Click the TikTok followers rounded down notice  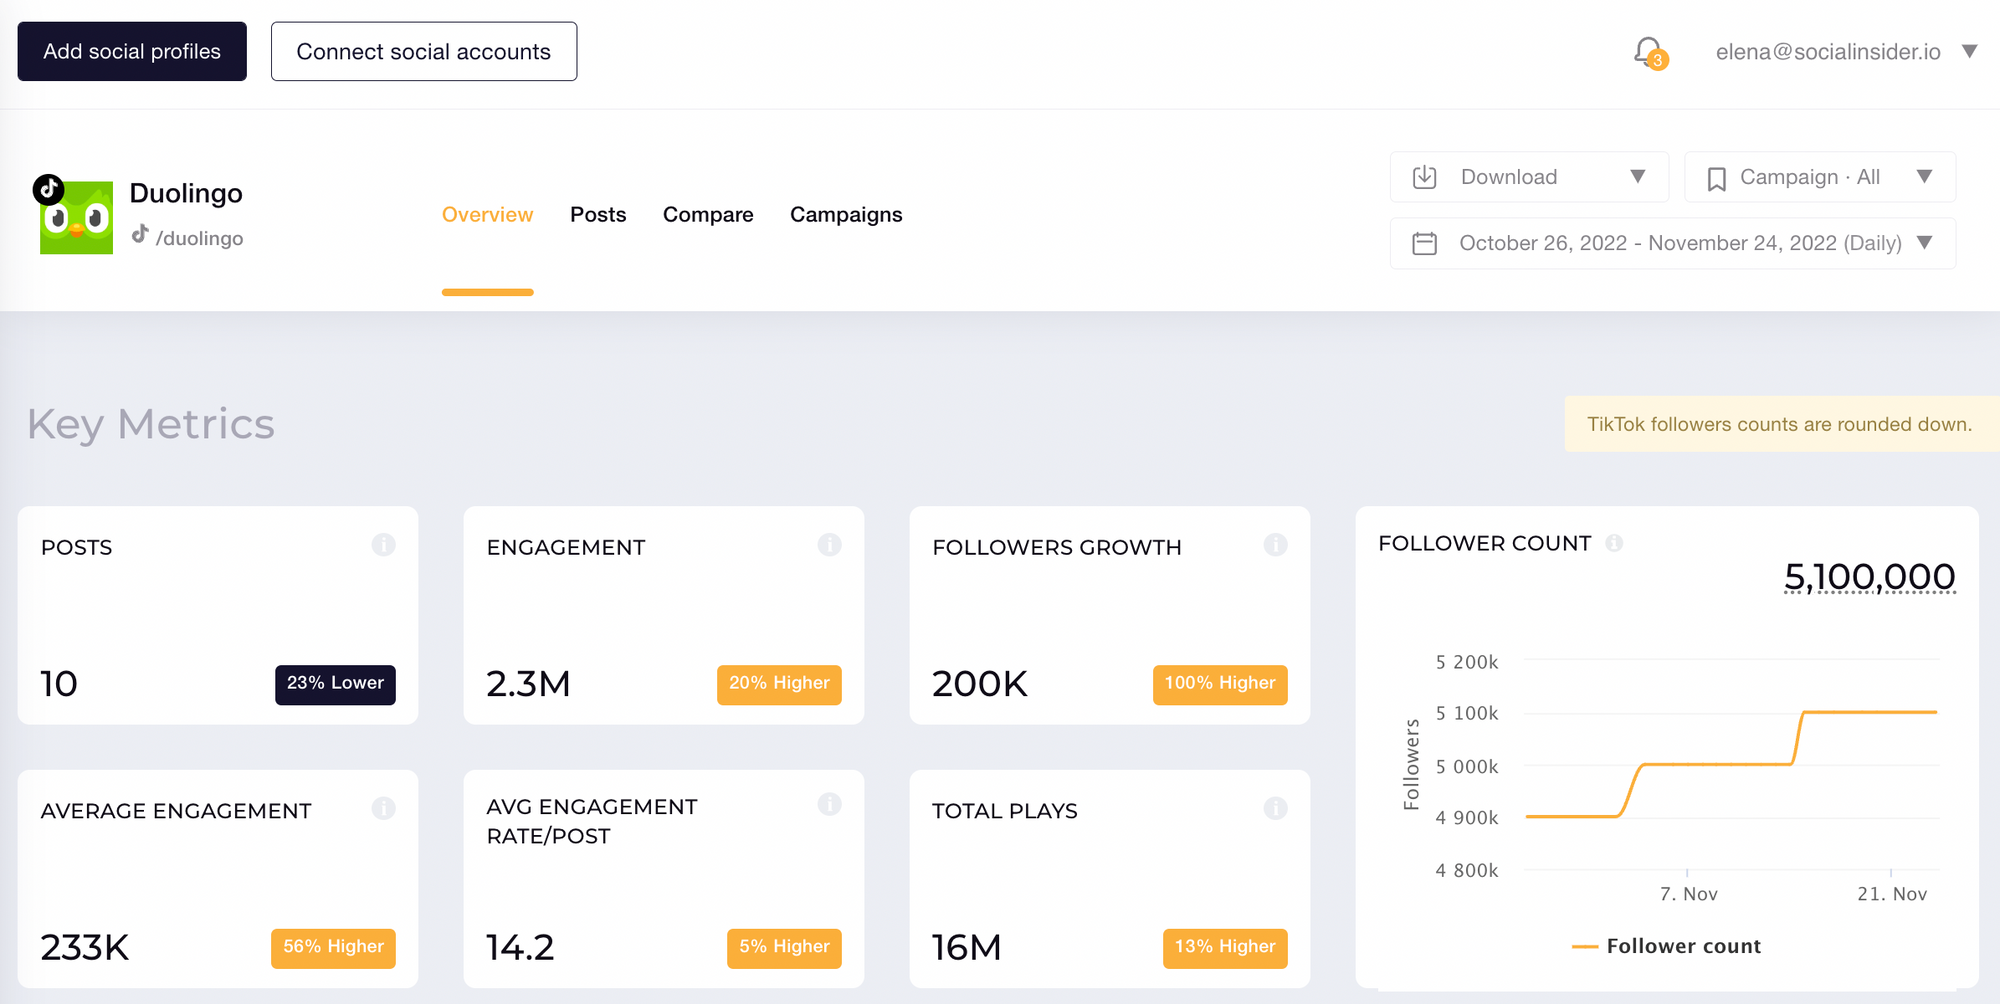click(1780, 424)
